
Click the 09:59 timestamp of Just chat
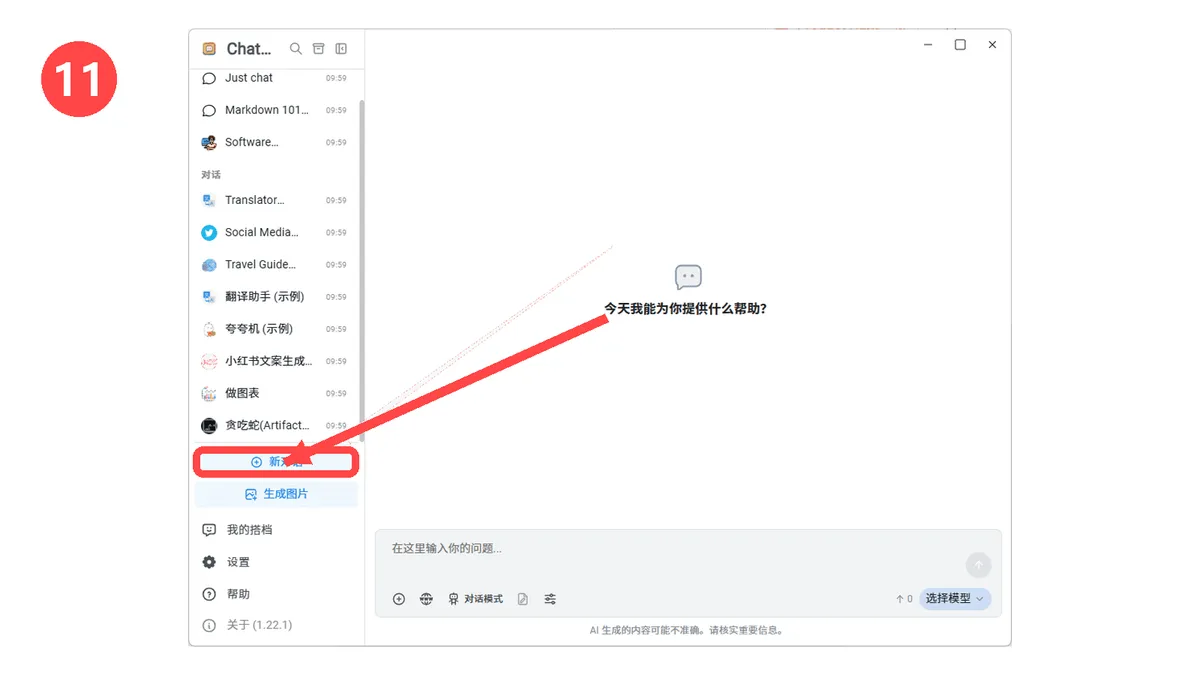(x=336, y=78)
